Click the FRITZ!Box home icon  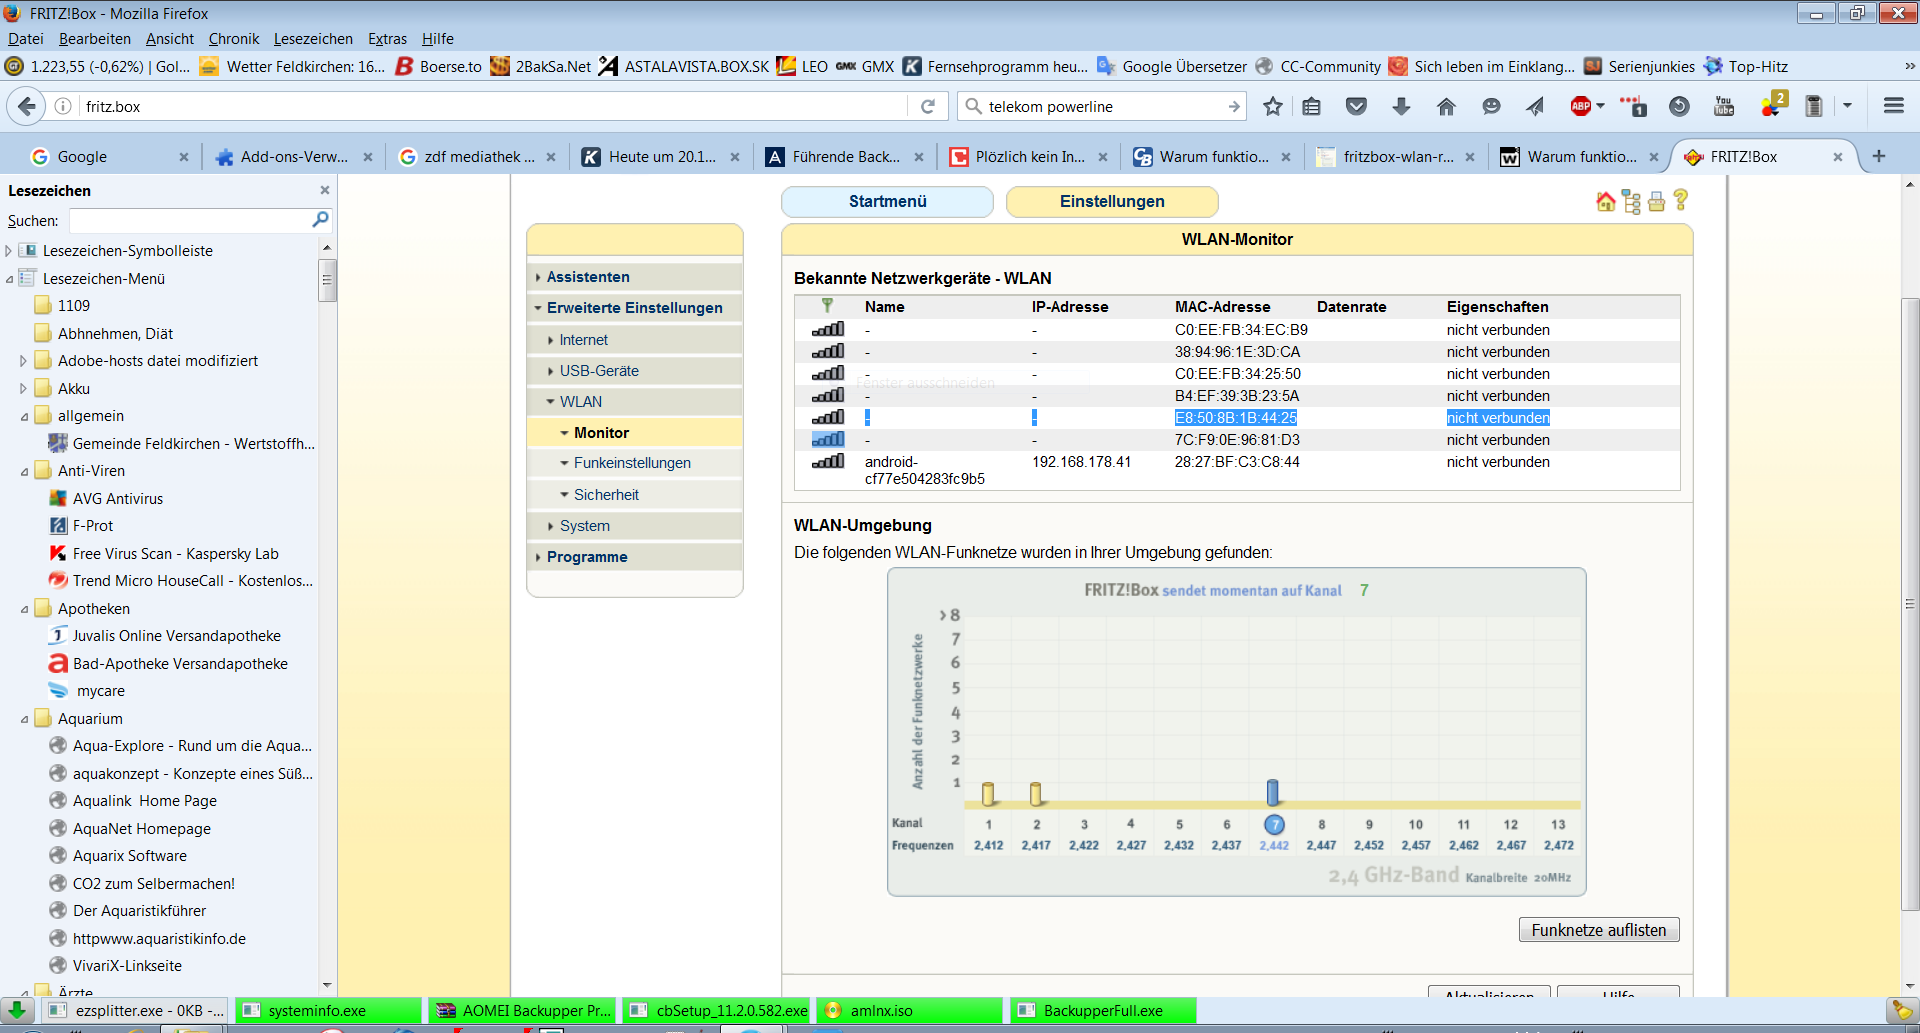[1606, 201]
